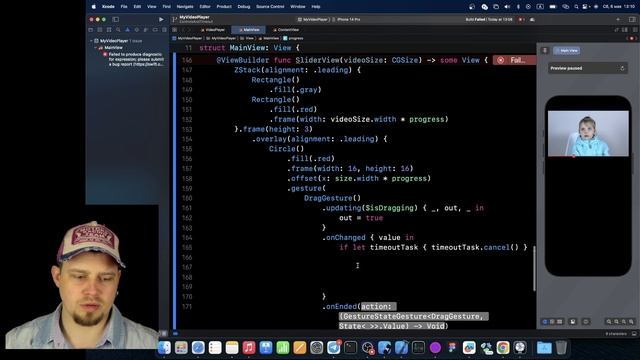This screenshot has height=360, width=640.
Task: Toggle the debug area button at bottom right
Action: (634, 333)
